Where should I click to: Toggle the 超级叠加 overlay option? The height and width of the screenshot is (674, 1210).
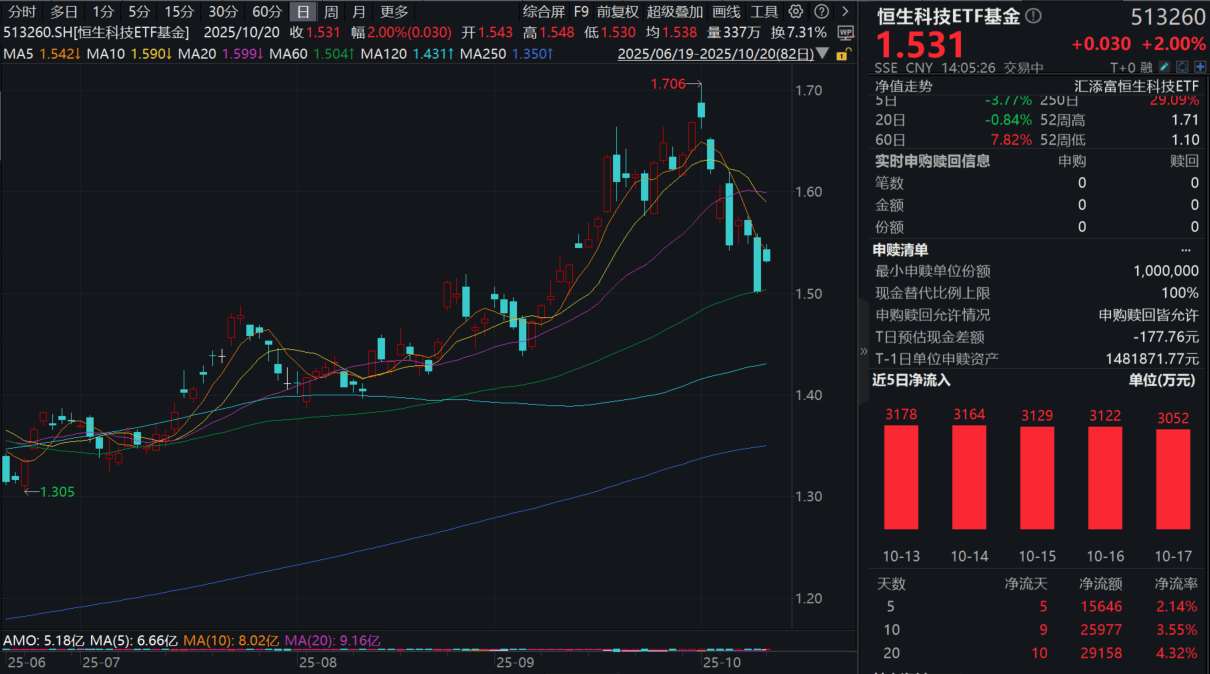tap(675, 12)
